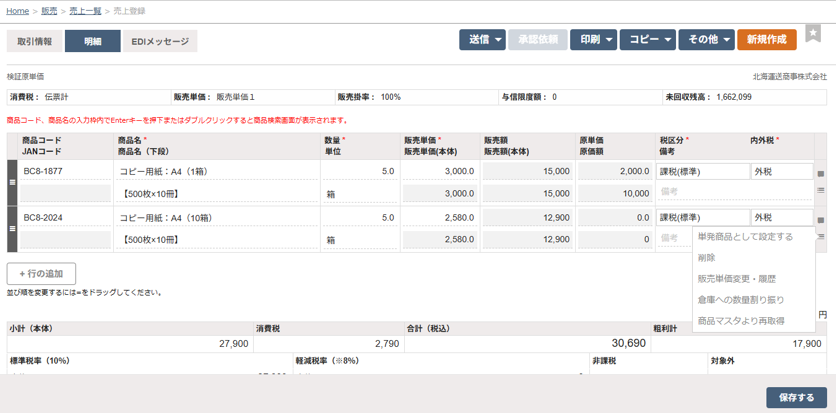Open the コピー dropdown
This screenshot has height=413, width=836.
click(646, 40)
